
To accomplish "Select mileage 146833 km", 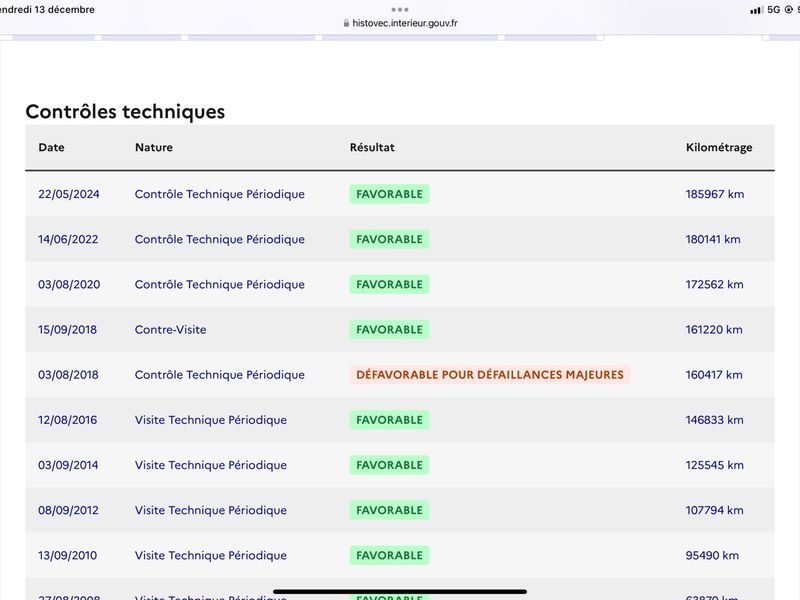I will [x=714, y=420].
